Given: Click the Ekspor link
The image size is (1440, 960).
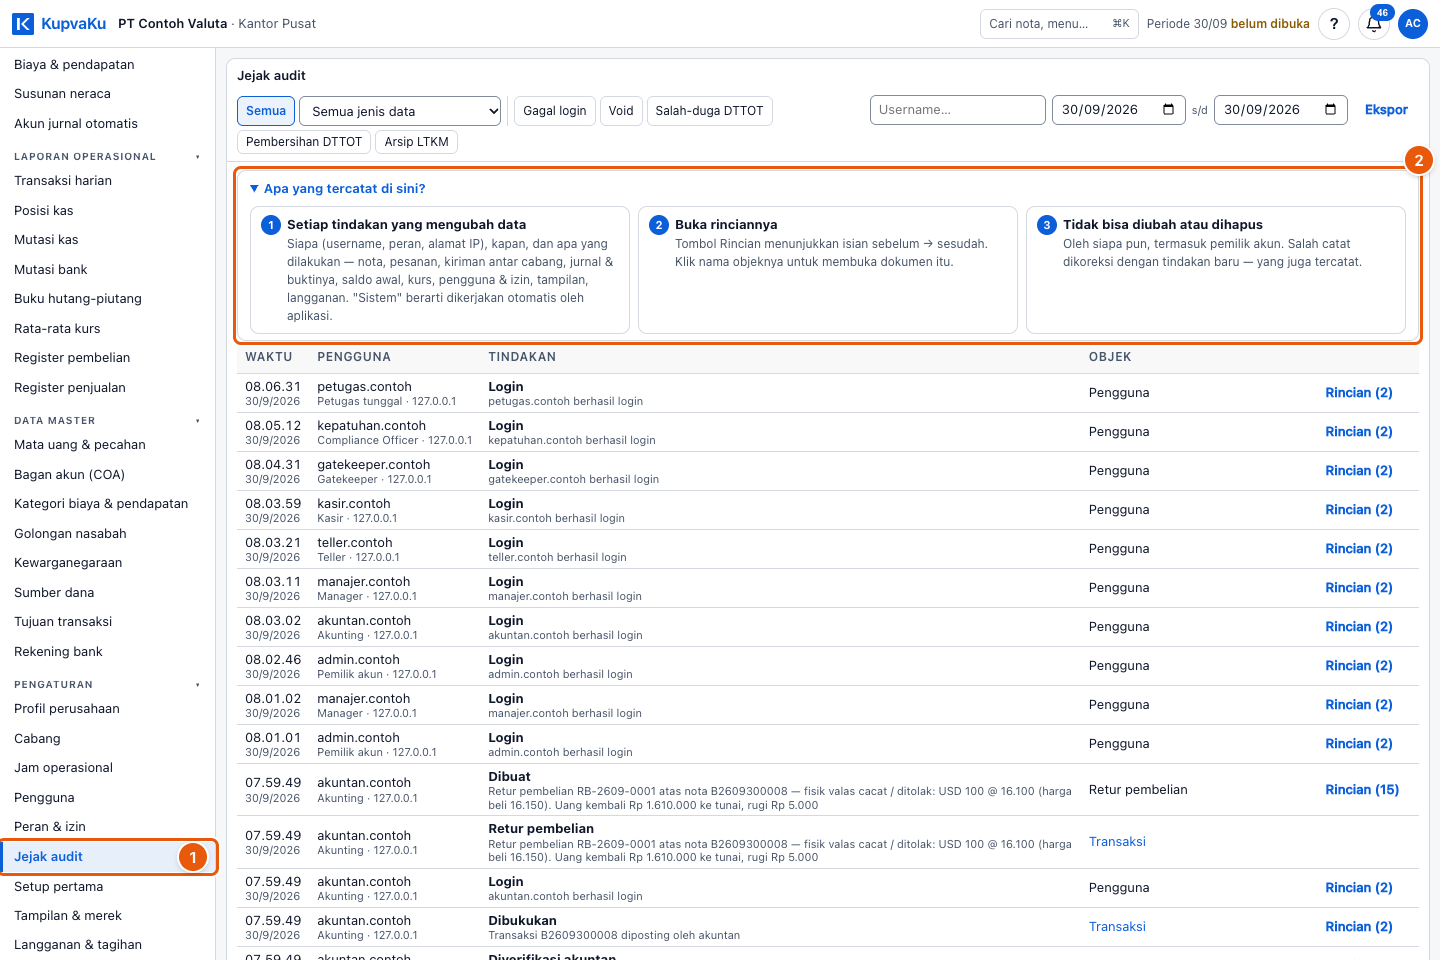Looking at the screenshot, I should (x=1386, y=110).
